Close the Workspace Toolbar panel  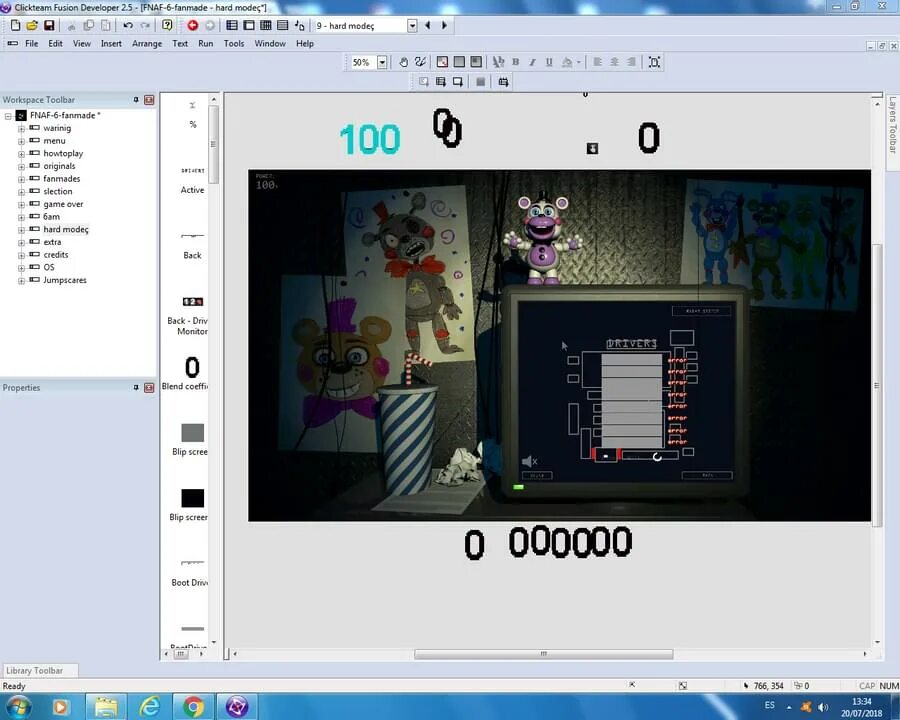pyautogui.click(x=149, y=100)
